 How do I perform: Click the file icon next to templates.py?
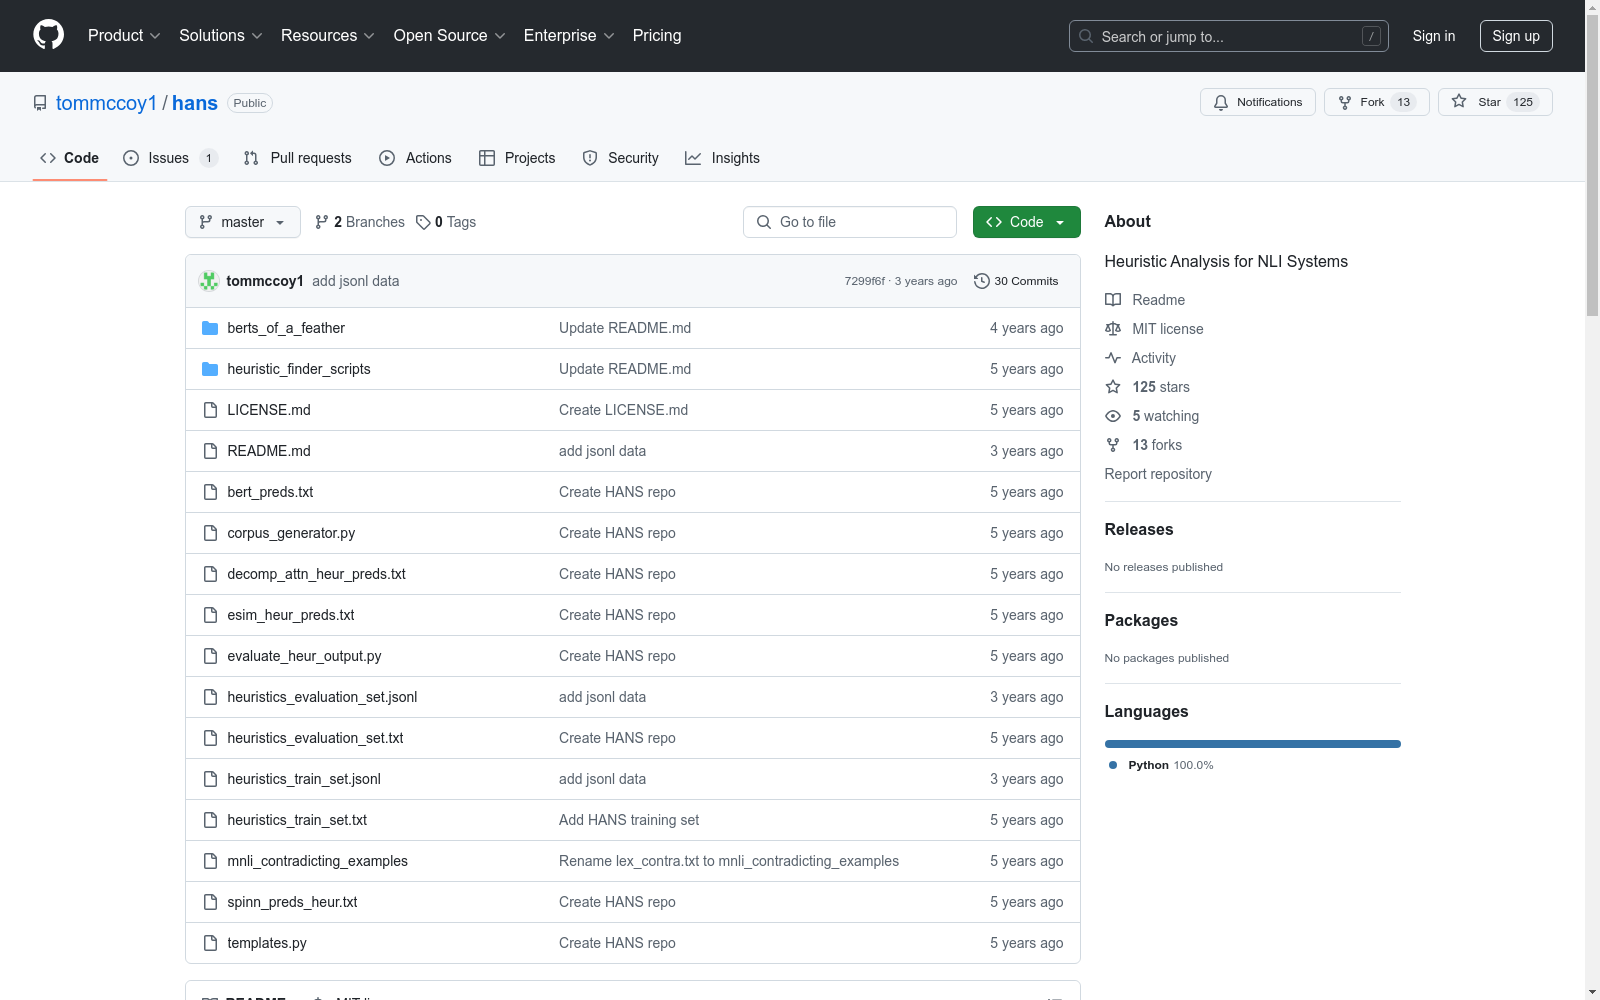(x=210, y=943)
